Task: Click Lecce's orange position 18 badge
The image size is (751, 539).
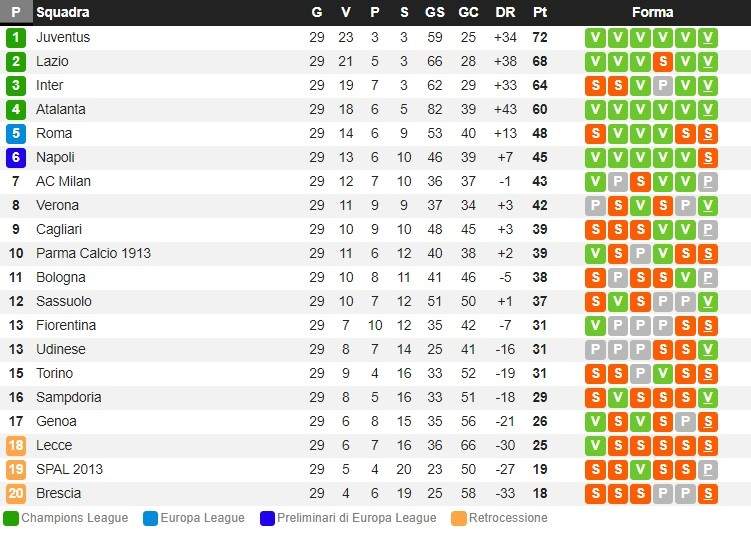Action: pyautogui.click(x=16, y=445)
